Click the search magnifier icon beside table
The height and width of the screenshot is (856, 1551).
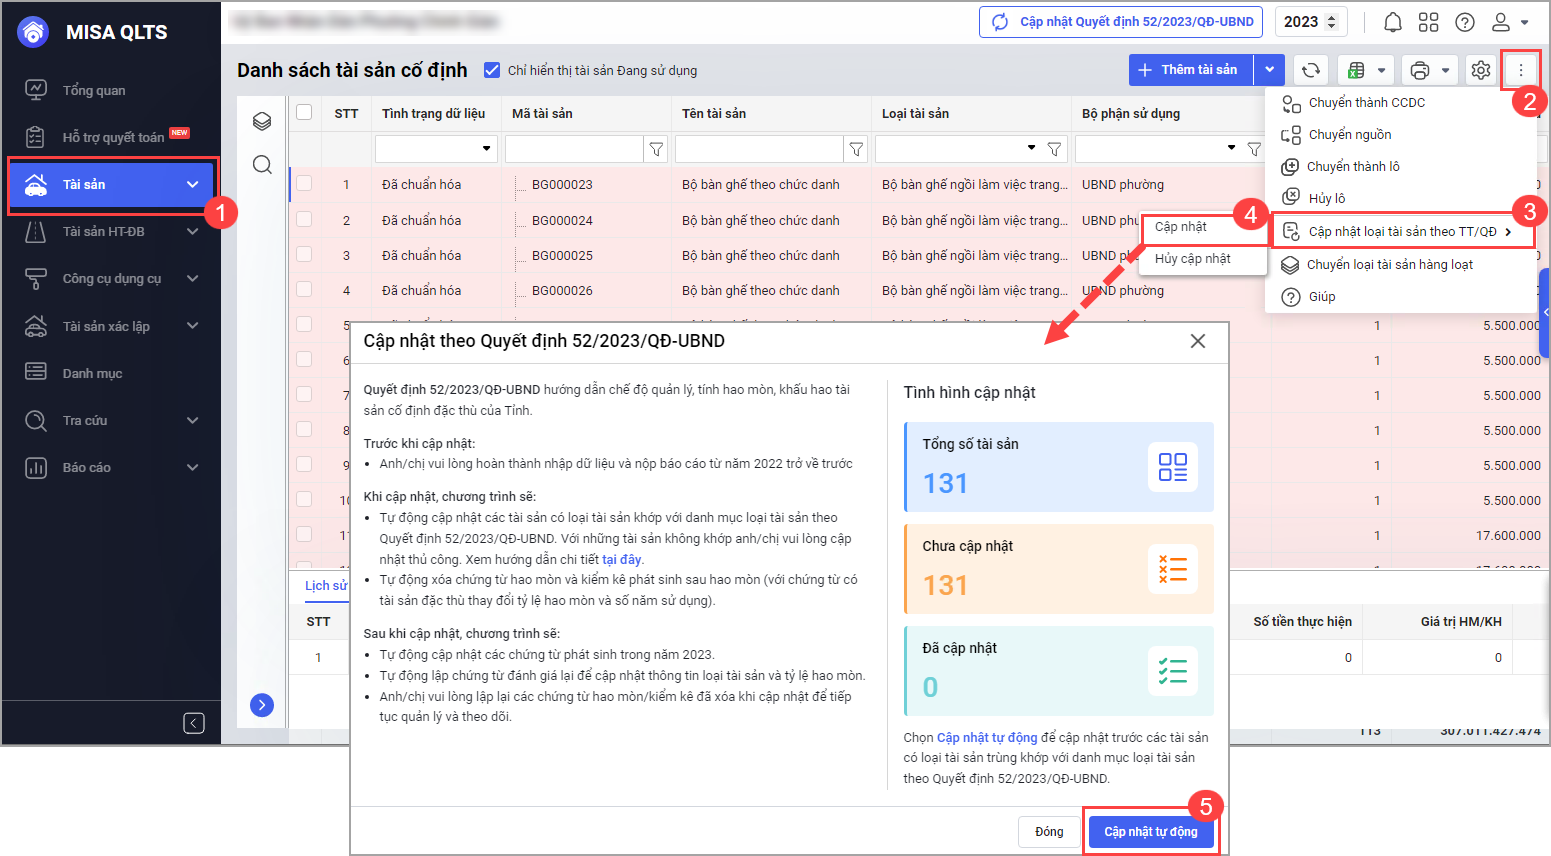262,165
